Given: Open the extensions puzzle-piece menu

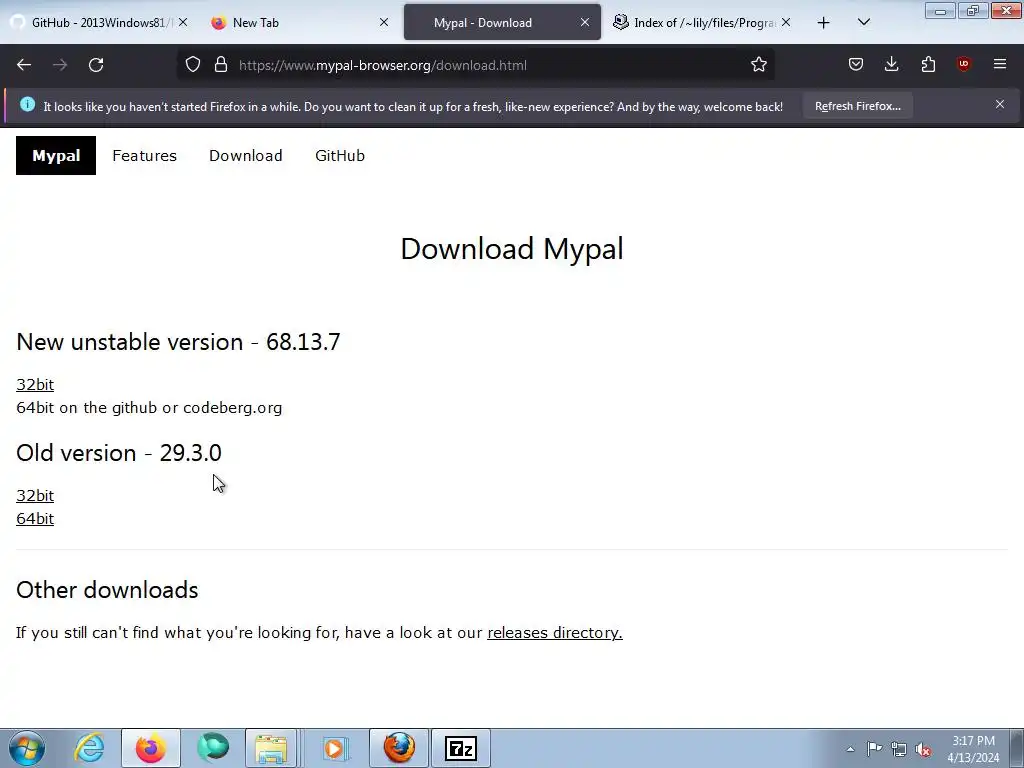Looking at the screenshot, I should point(928,64).
